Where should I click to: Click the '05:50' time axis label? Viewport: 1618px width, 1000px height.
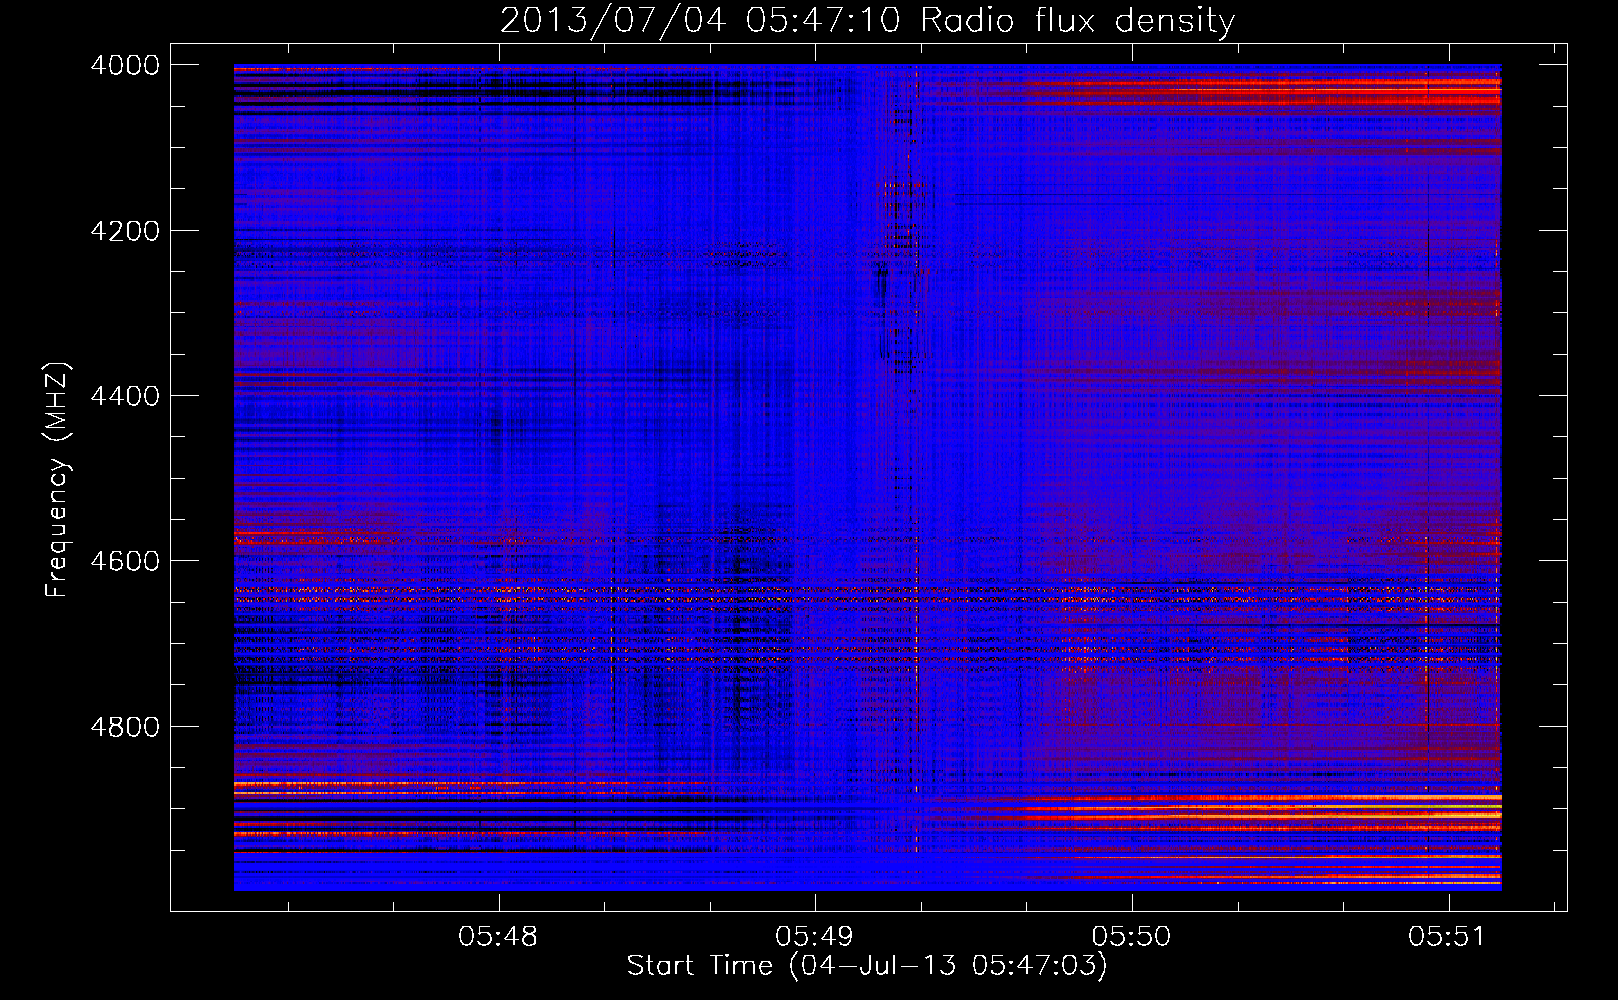coord(1131,937)
